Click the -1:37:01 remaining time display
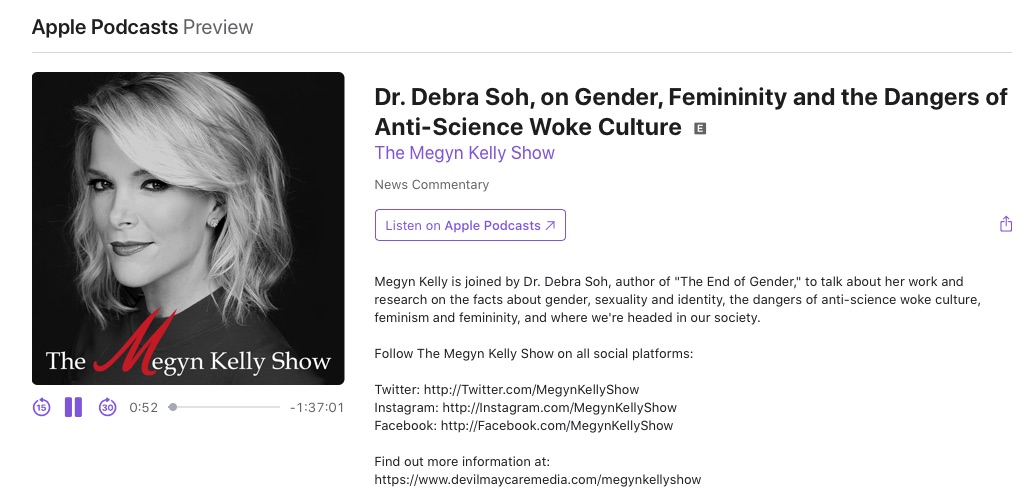1022x502 pixels. tap(316, 407)
